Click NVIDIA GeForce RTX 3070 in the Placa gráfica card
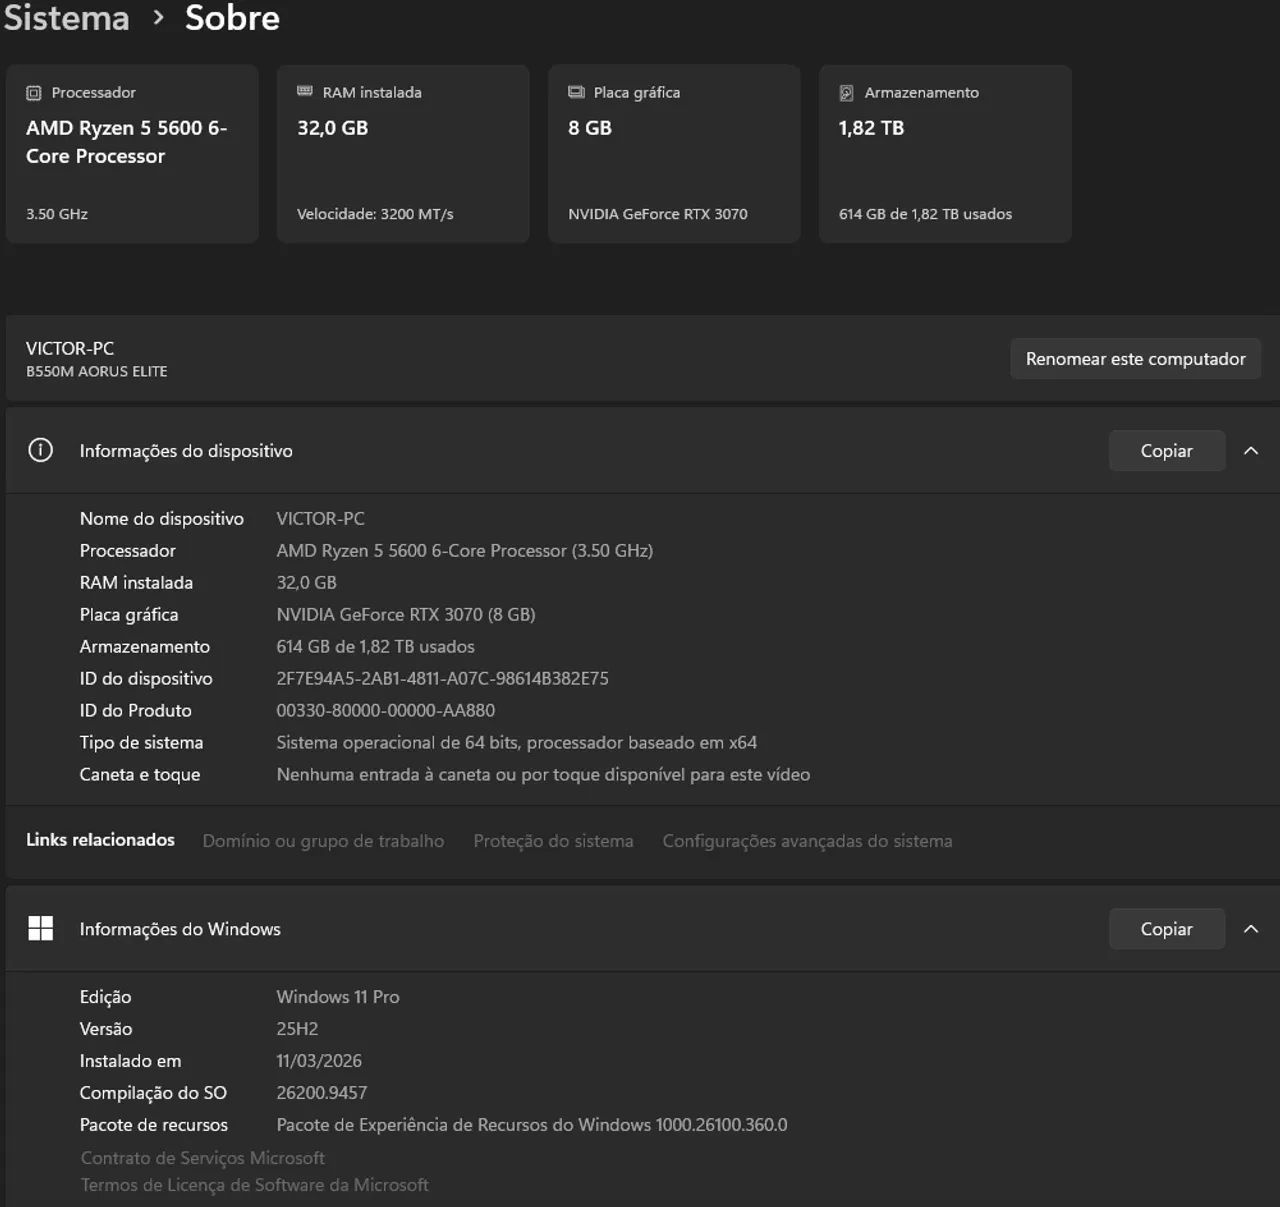This screenshot has height=1207, width=1280. click(658, 214)
